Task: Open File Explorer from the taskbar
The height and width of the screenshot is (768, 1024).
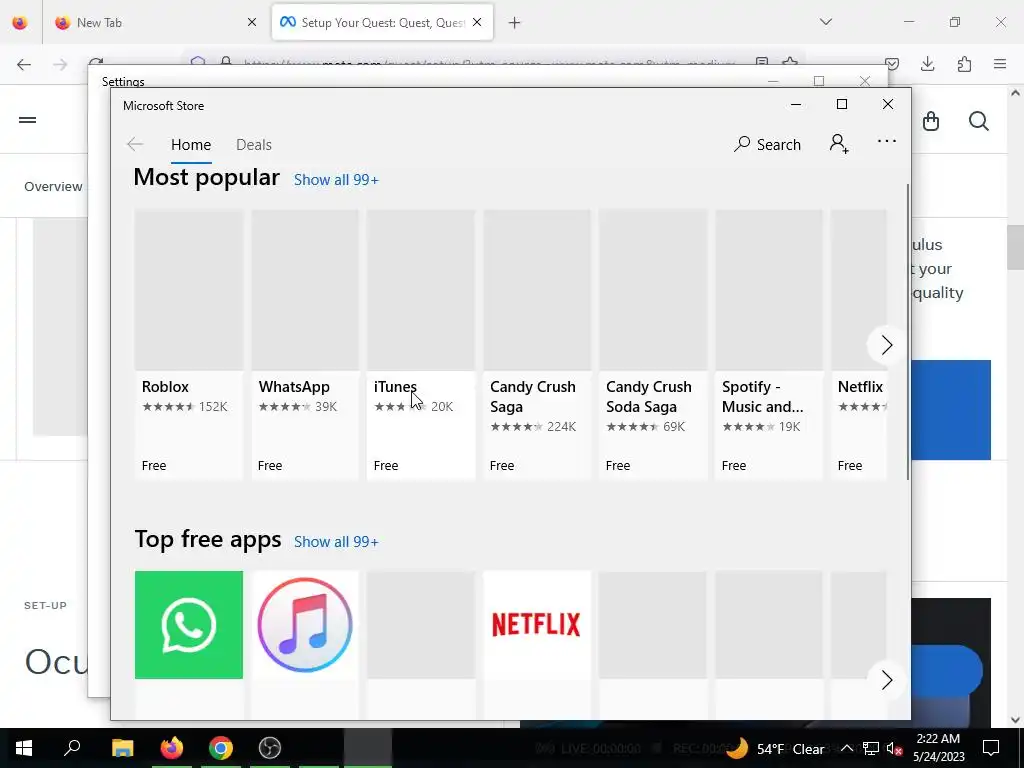Action: click(122, 748)
